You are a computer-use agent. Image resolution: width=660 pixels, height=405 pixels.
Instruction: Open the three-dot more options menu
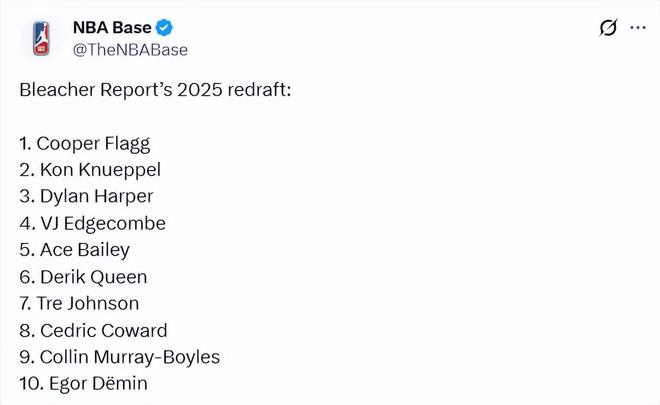tap(637, 28)
